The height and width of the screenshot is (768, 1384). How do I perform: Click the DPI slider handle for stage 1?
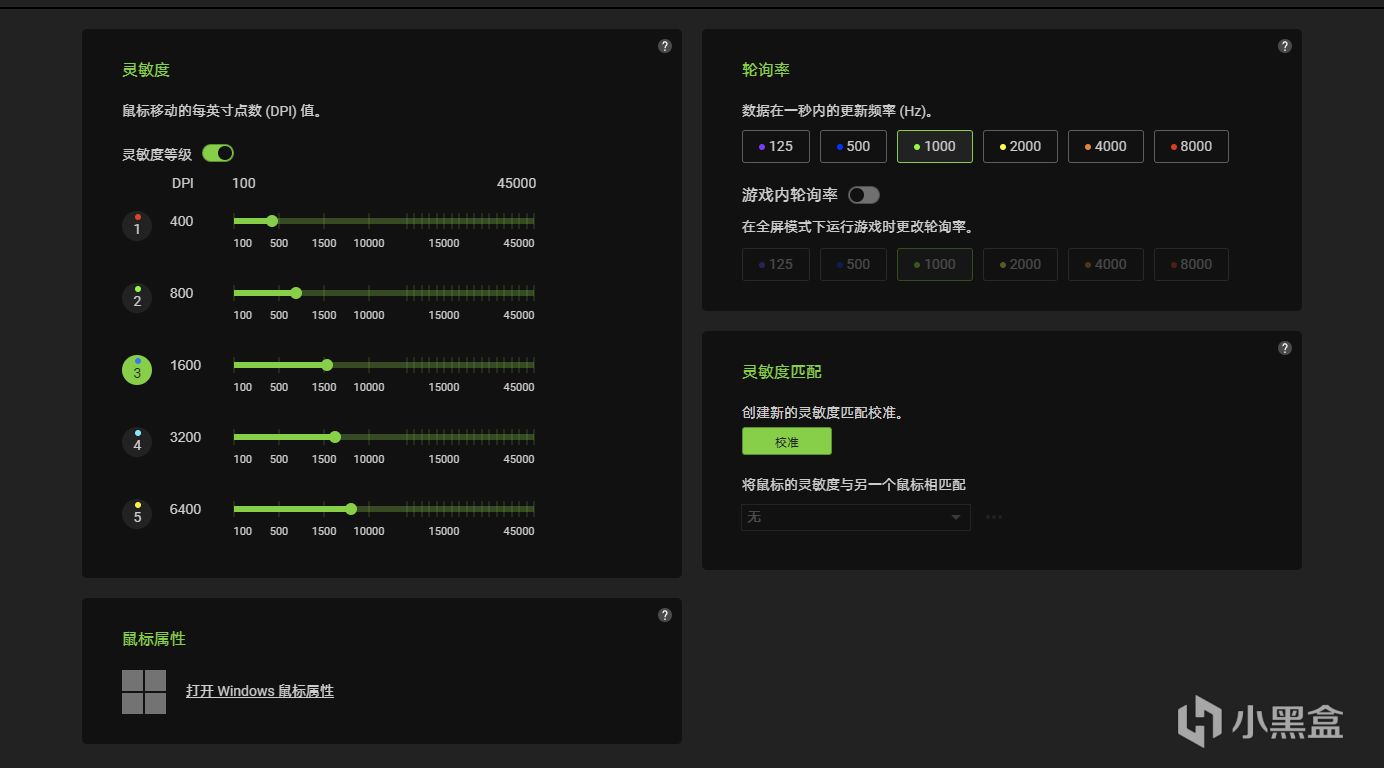271,221
